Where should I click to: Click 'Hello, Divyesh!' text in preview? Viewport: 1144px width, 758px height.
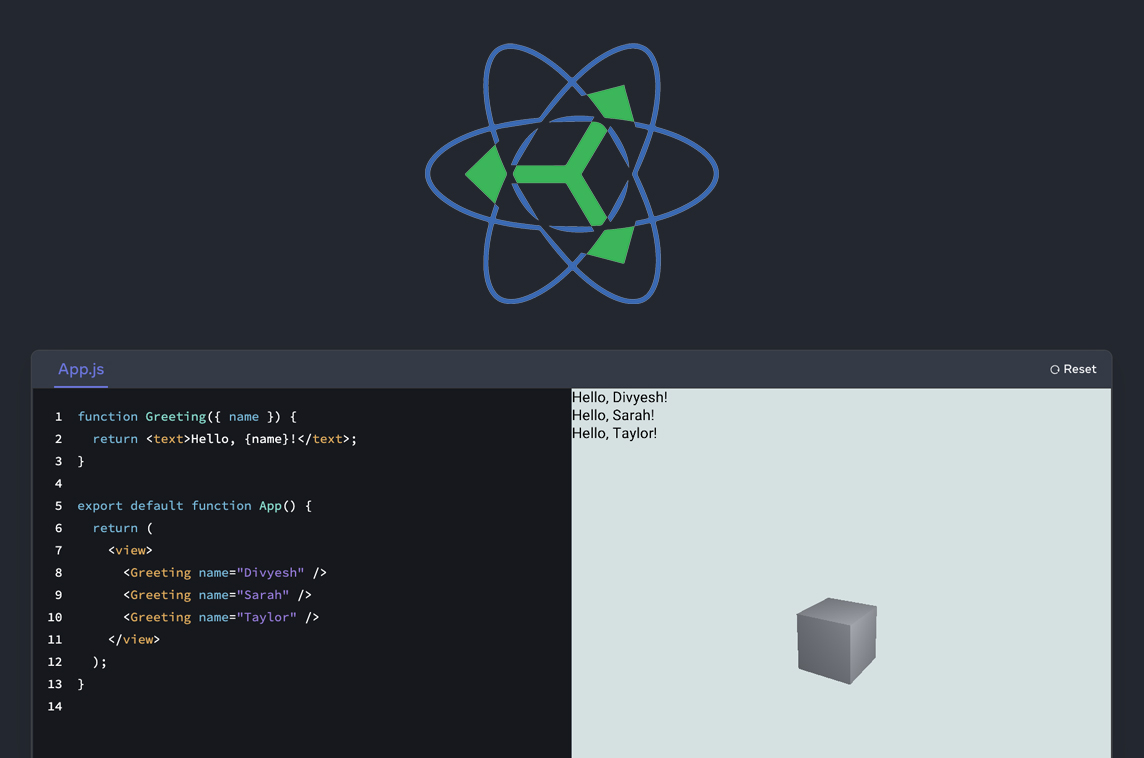coord(619,398)
